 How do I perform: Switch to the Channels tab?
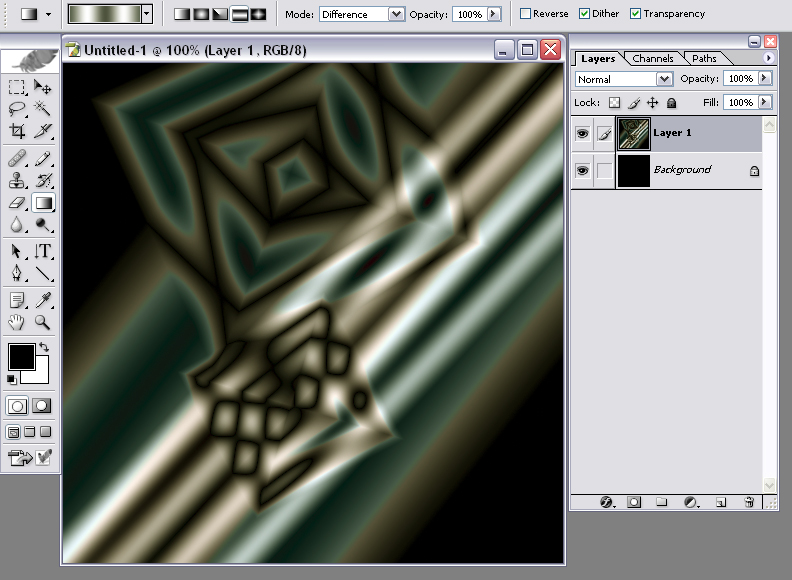pyautogui.click(x=653, y=59)
